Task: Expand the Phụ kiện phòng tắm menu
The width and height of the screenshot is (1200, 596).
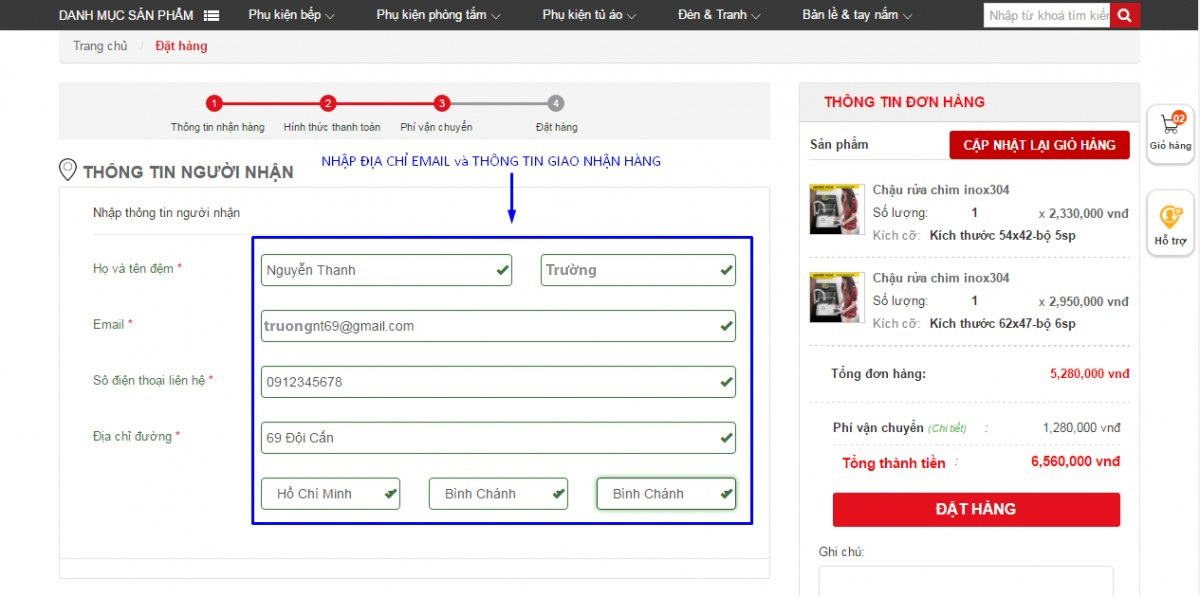Action: (x=438, y=15)
